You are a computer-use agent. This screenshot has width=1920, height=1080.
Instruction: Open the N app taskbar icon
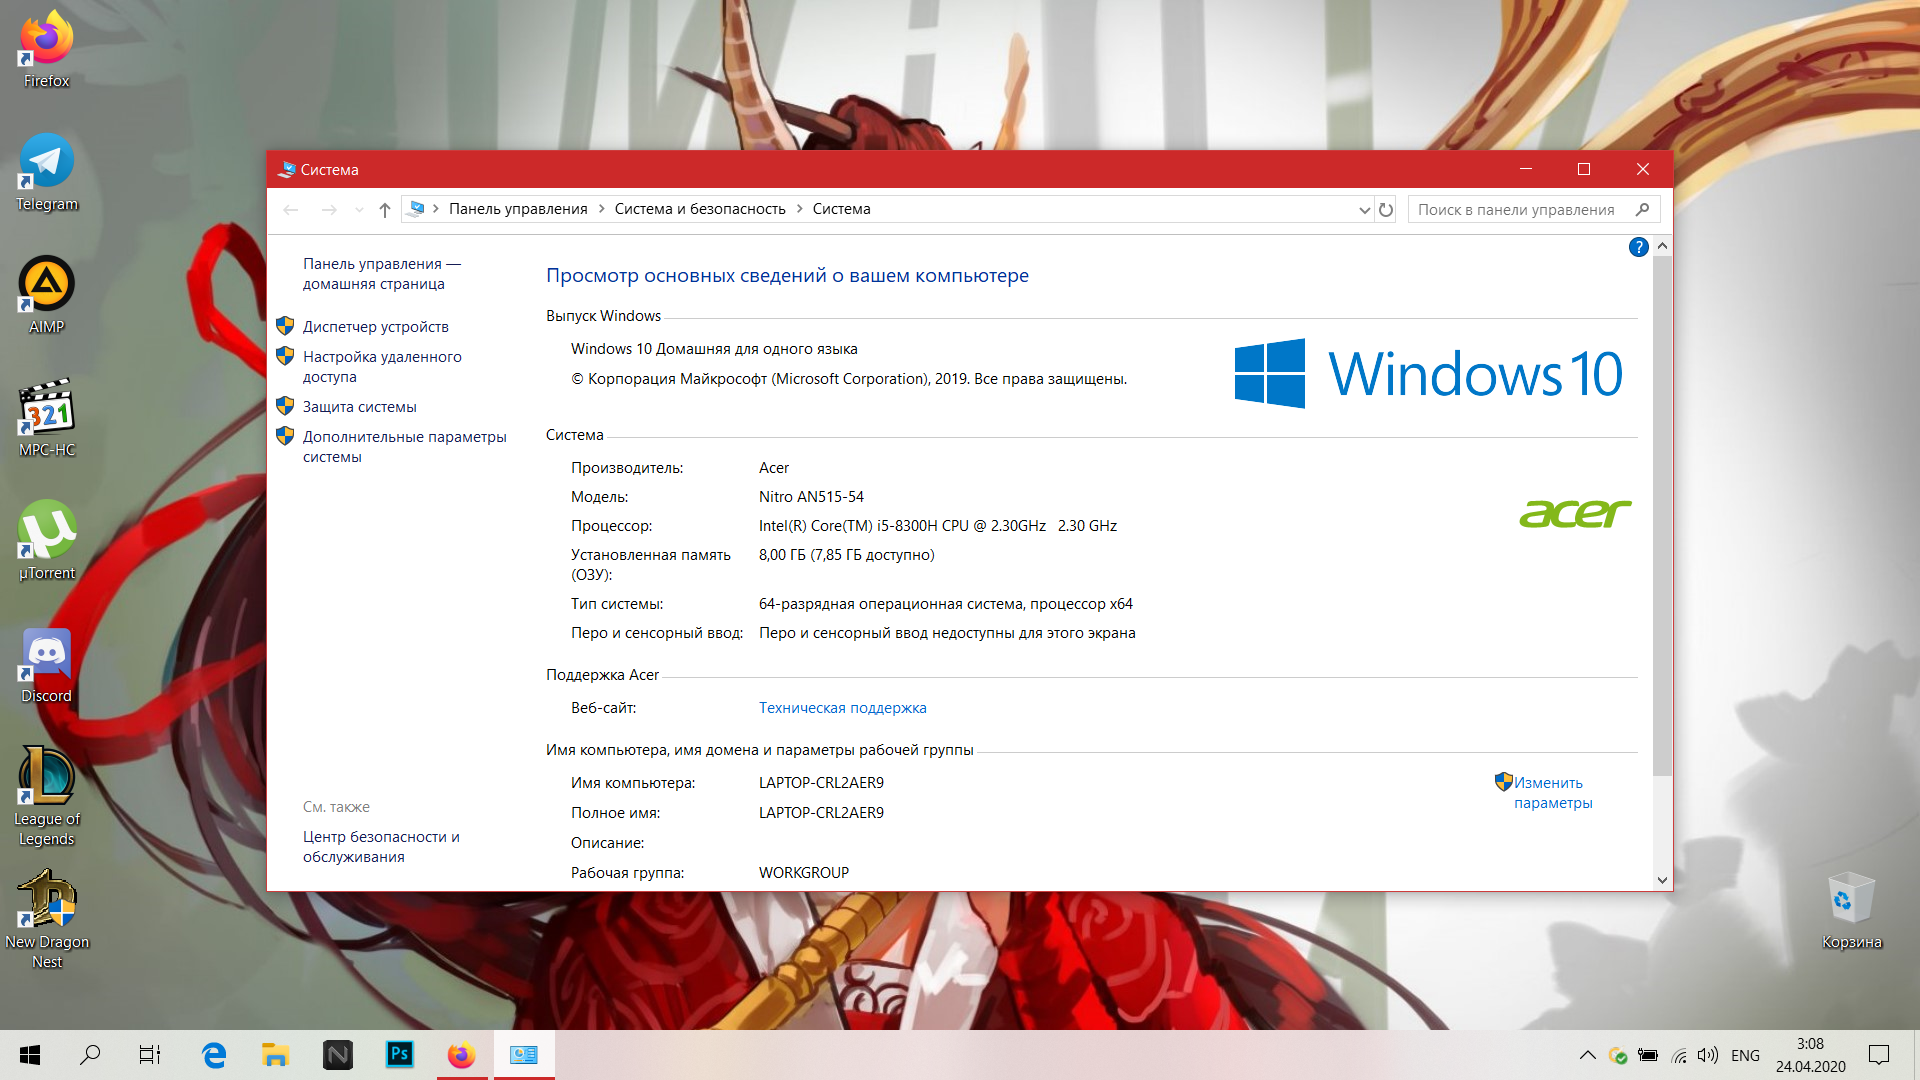pyautogui.click(x=338, y=1055)
